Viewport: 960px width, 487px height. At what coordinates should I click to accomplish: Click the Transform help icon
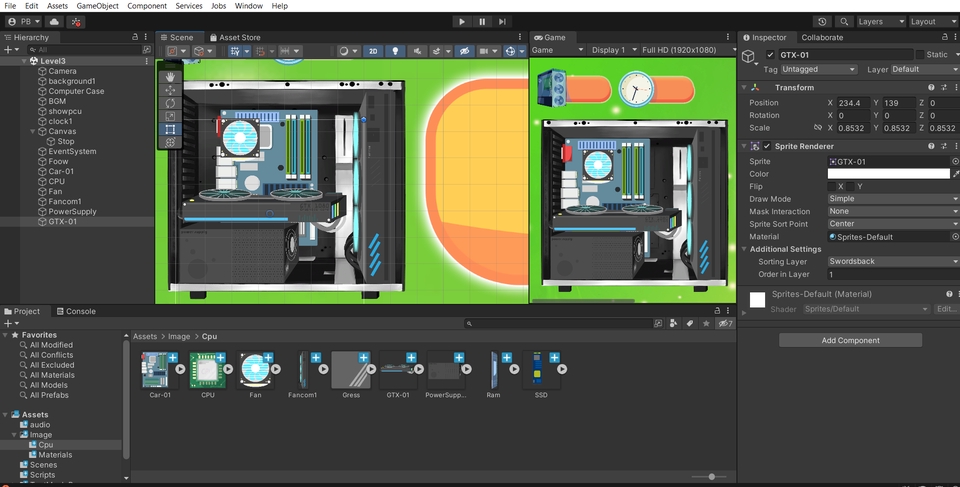point(931,88)
